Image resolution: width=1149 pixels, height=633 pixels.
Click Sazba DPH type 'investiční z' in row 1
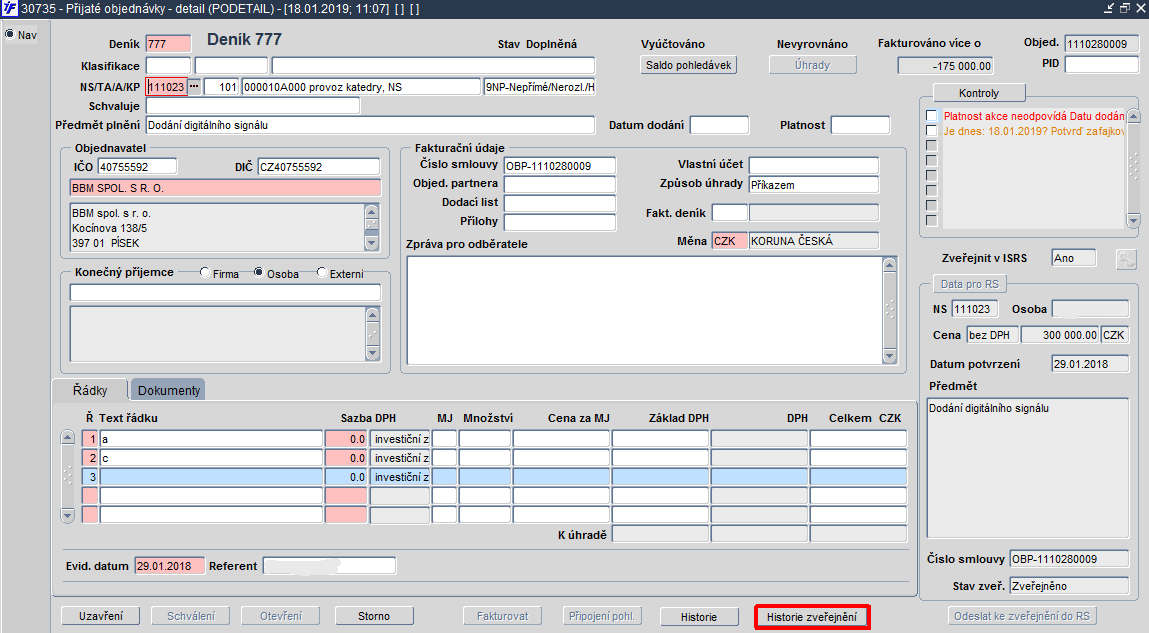[400, 439]
